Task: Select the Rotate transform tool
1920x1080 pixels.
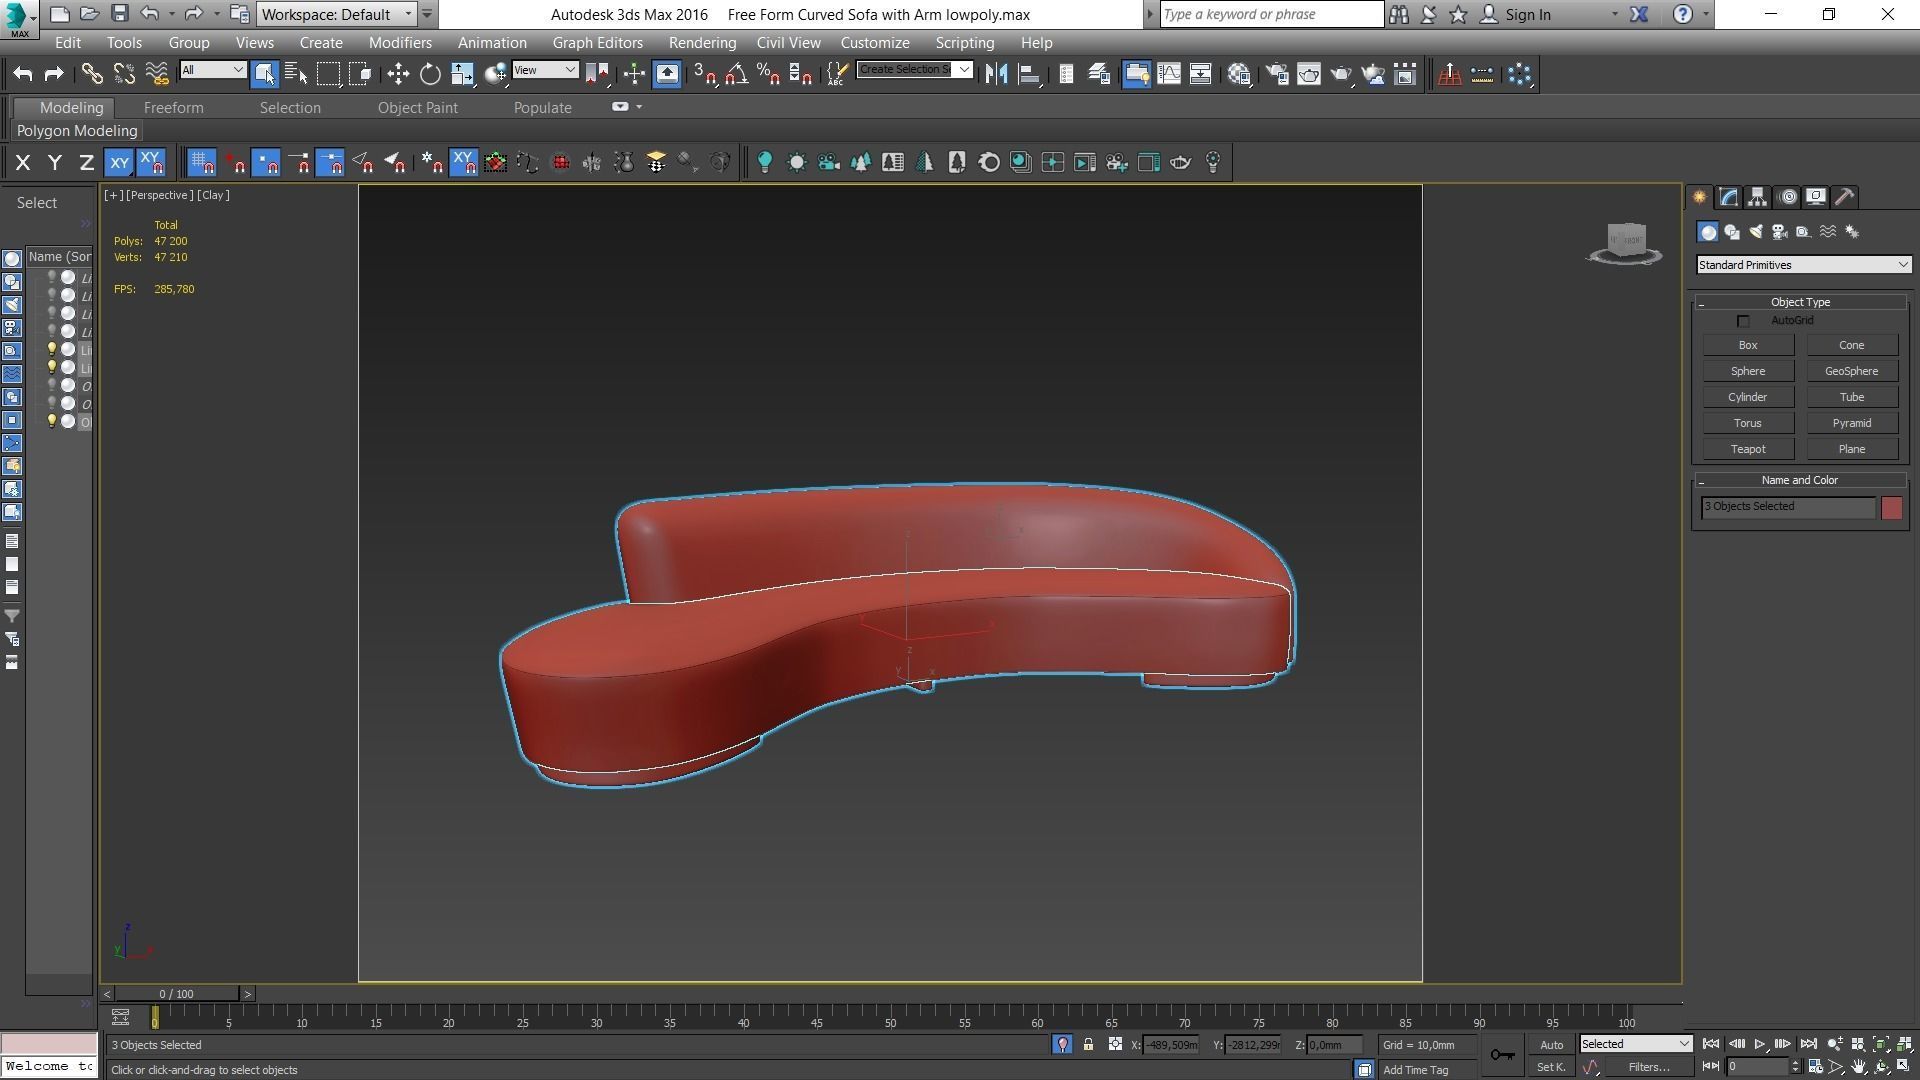Action: (x=430, y=74)
